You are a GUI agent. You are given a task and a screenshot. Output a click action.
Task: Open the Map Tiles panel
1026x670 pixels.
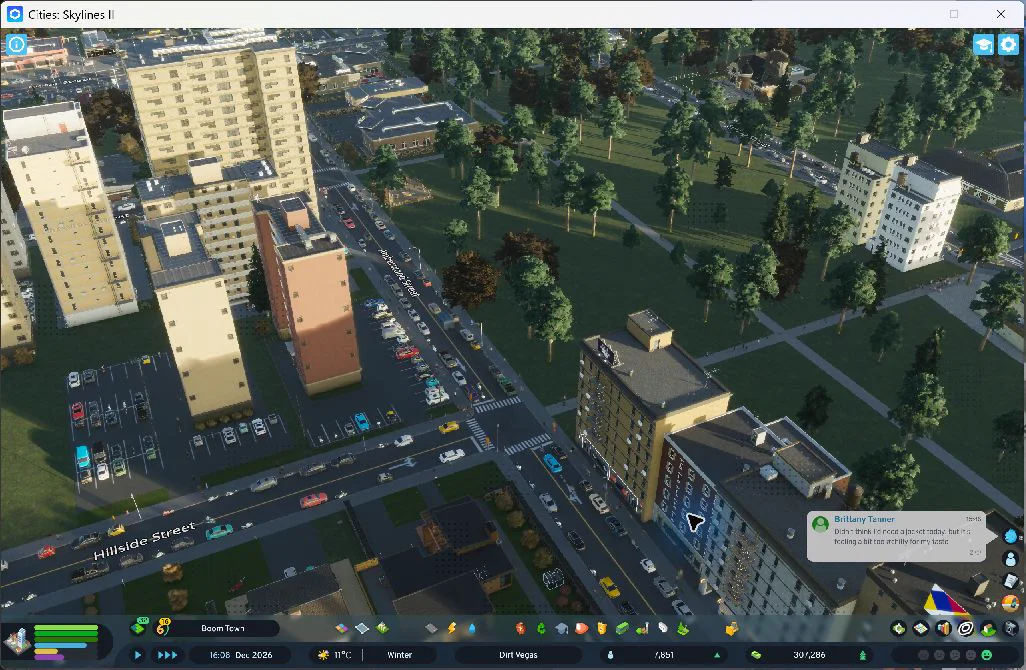(921, 629)
